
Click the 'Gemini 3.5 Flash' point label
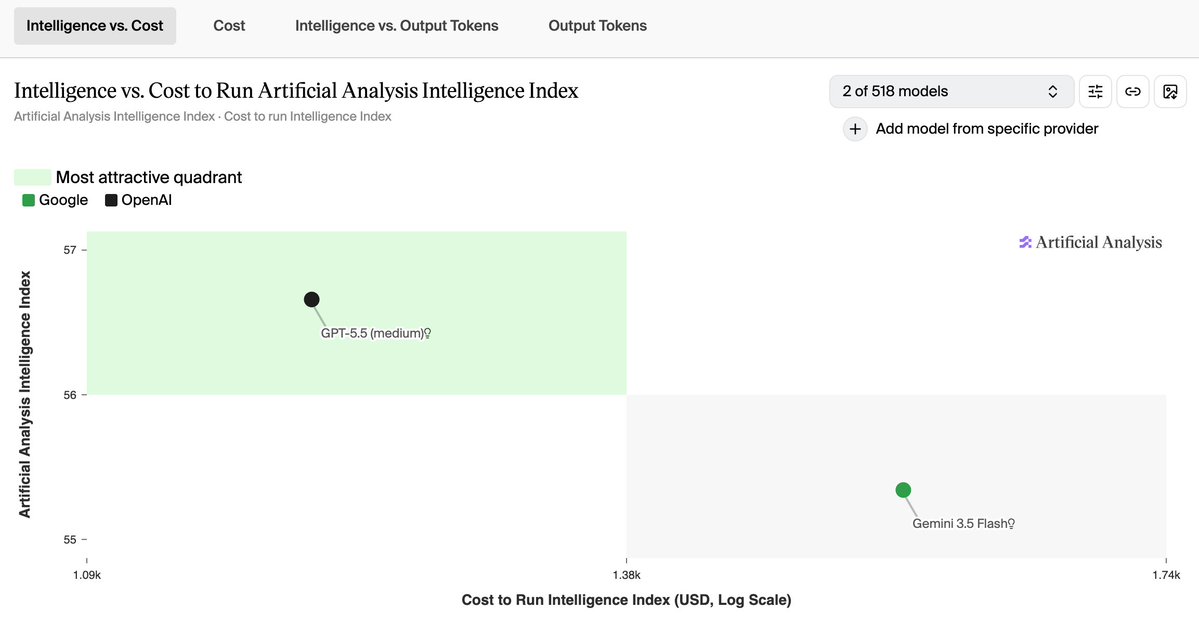coord(959,524)
